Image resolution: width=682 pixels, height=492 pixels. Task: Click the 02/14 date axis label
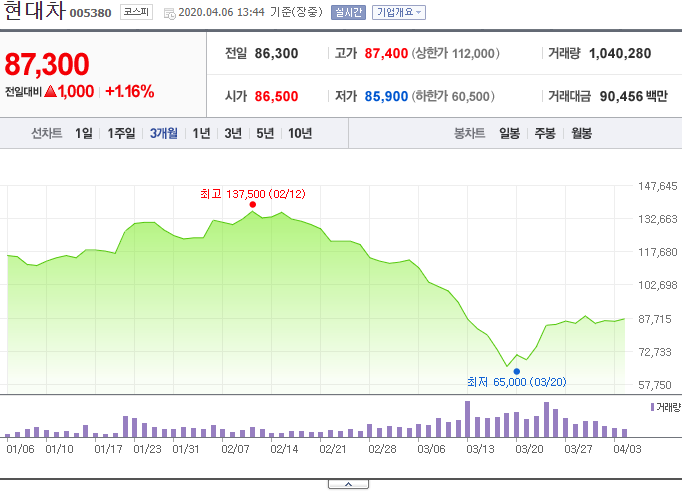(284, 449)
